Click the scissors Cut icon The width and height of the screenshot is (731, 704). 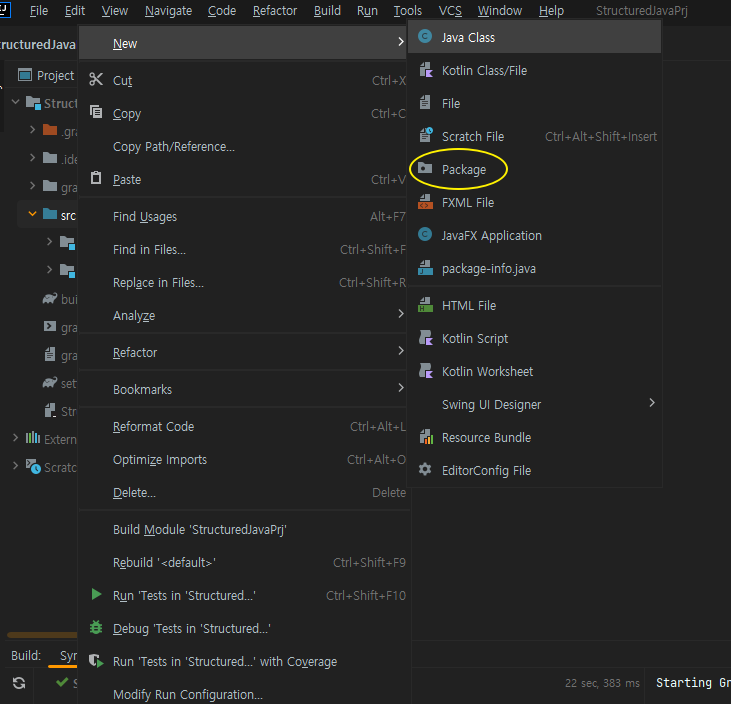96,79
